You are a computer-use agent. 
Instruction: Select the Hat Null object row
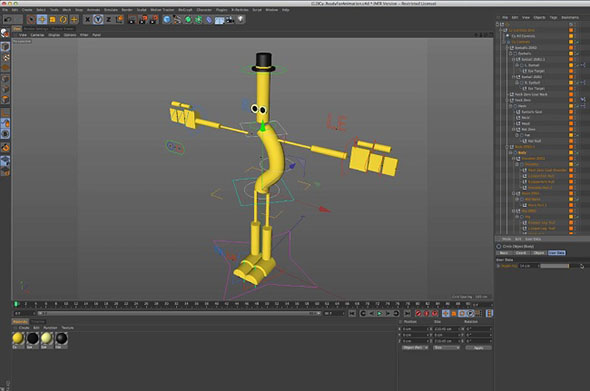tap(535, 141)
